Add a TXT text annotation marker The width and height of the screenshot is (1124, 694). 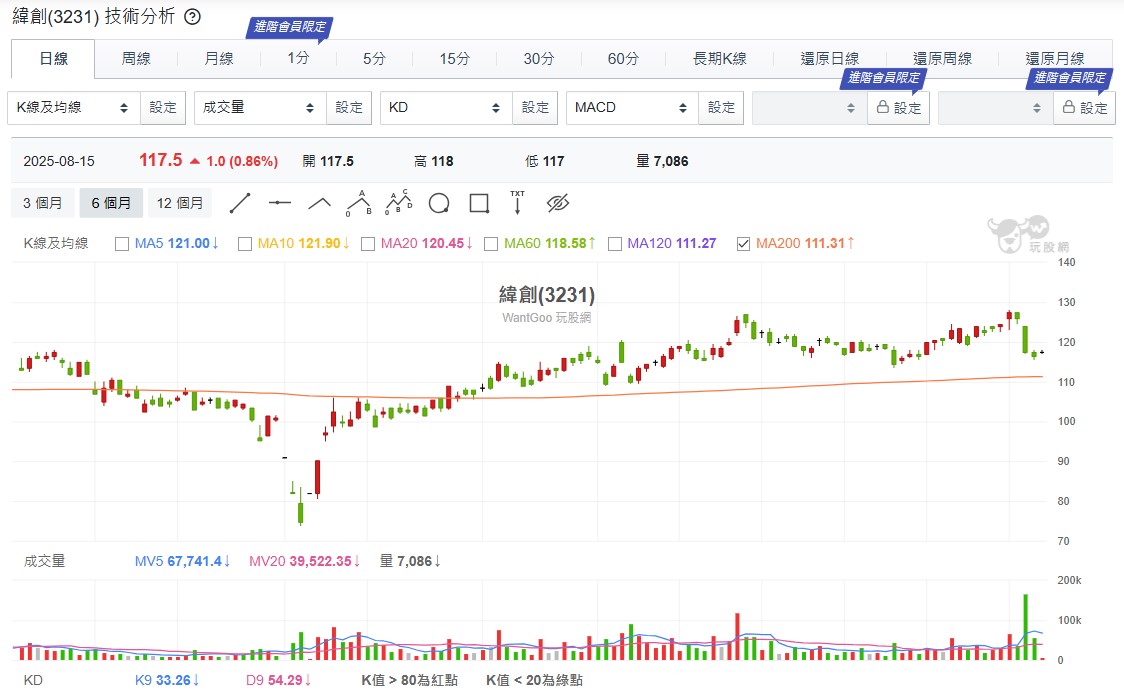517,203
